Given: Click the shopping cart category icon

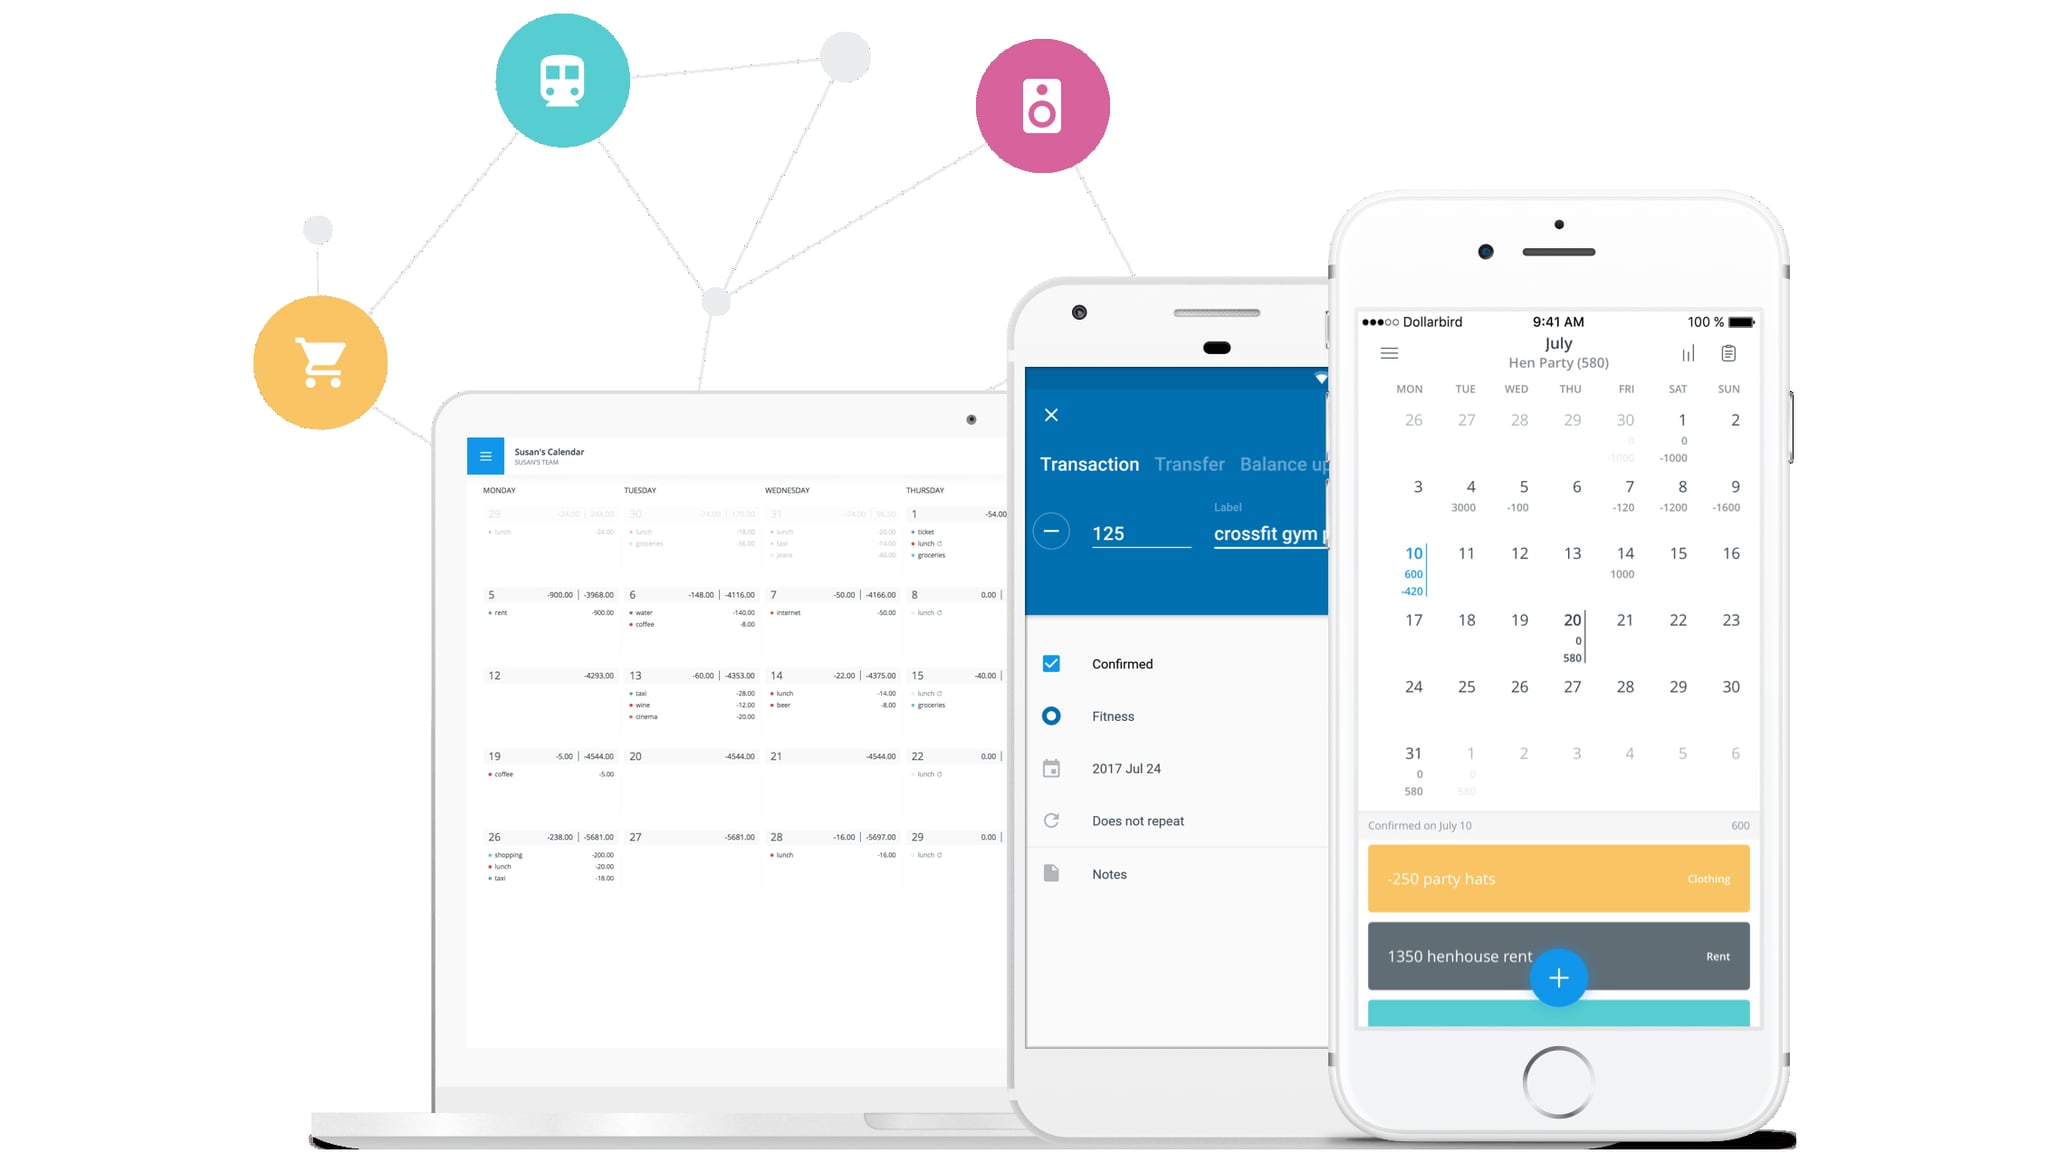Looking at the screenshot, I should tap(321, 361).
